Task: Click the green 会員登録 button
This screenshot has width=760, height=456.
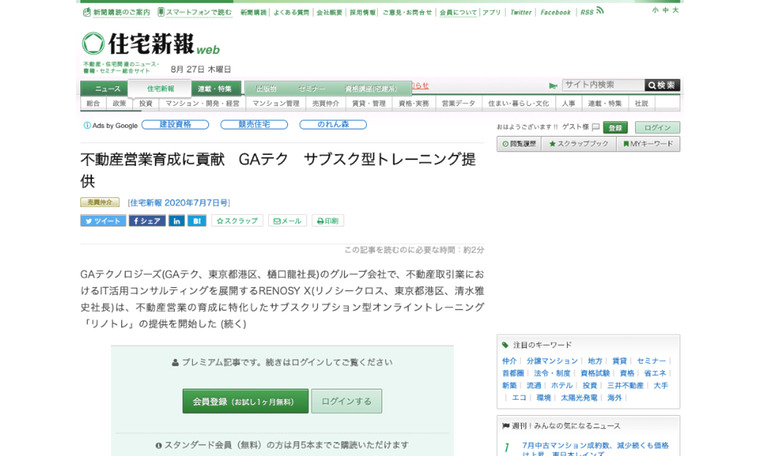Action: click(x=245, y=401)
